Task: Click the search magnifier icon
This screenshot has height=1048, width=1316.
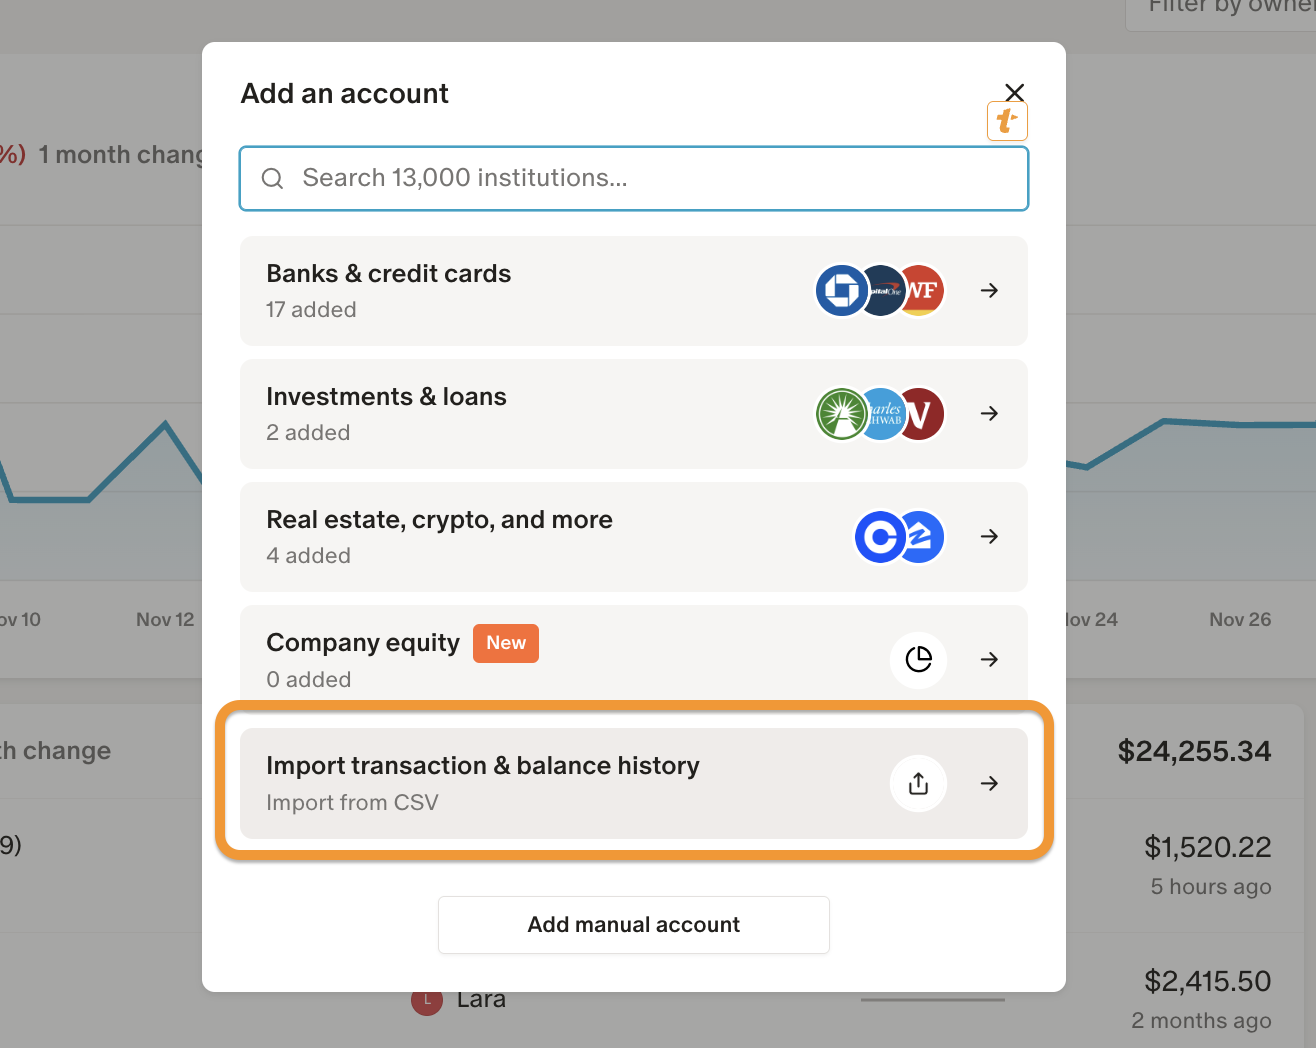Action: pyautogui.click(x=272, y=178)
